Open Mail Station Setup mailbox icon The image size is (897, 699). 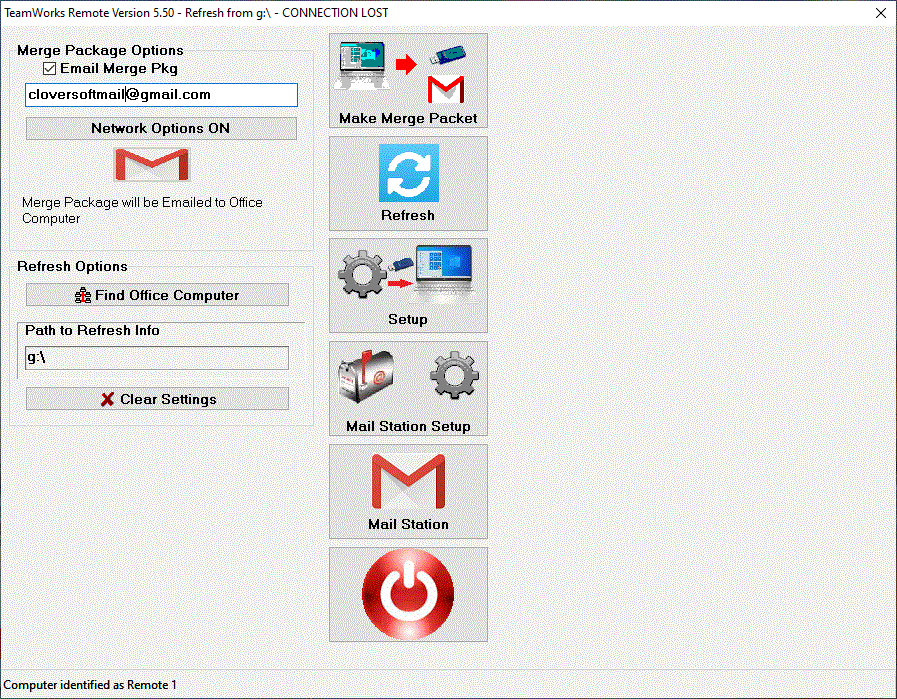[408, 389]
